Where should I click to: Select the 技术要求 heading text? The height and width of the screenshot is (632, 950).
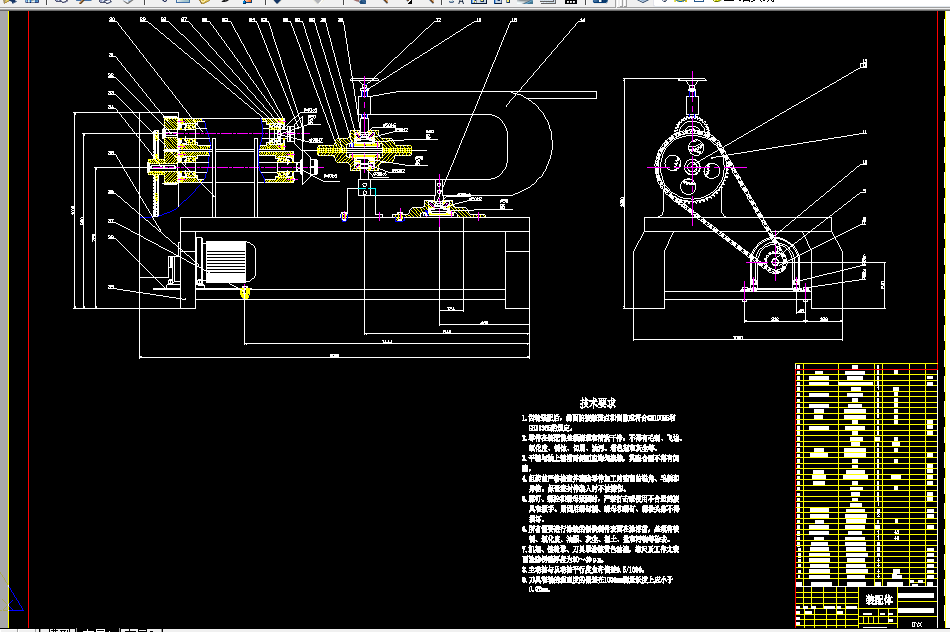[597, 403]
